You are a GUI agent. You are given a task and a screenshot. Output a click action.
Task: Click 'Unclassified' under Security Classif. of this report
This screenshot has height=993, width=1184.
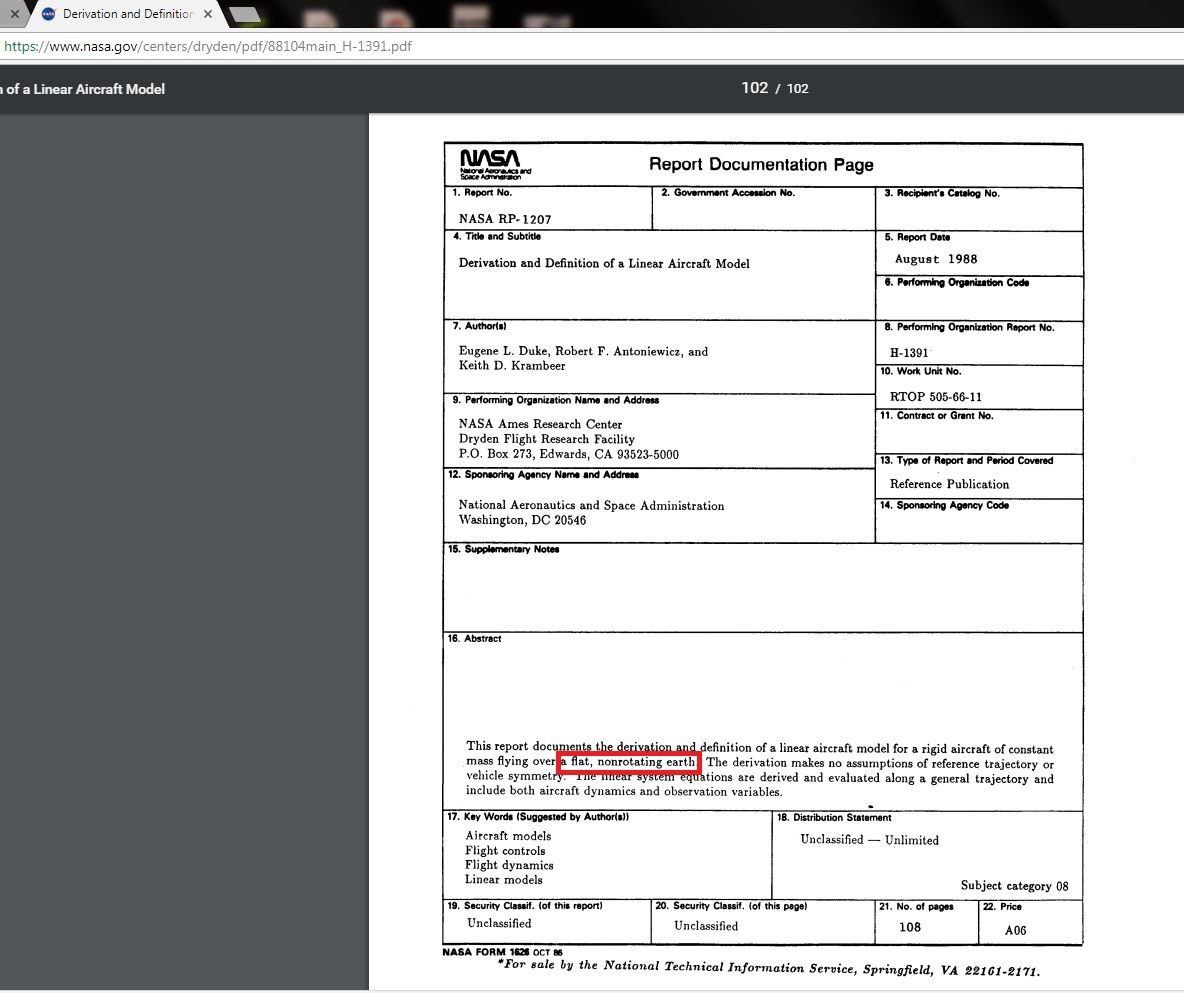click(499, 923)
